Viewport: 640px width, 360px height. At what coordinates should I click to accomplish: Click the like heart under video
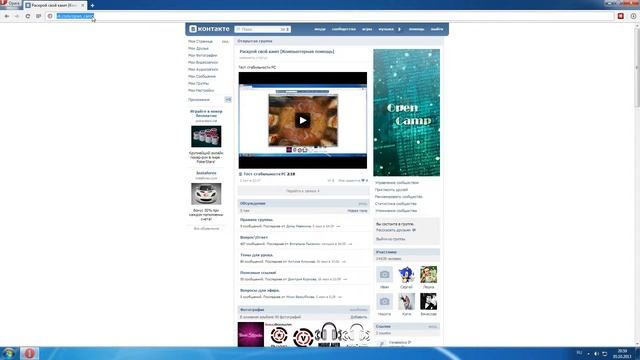pos(363,180)
